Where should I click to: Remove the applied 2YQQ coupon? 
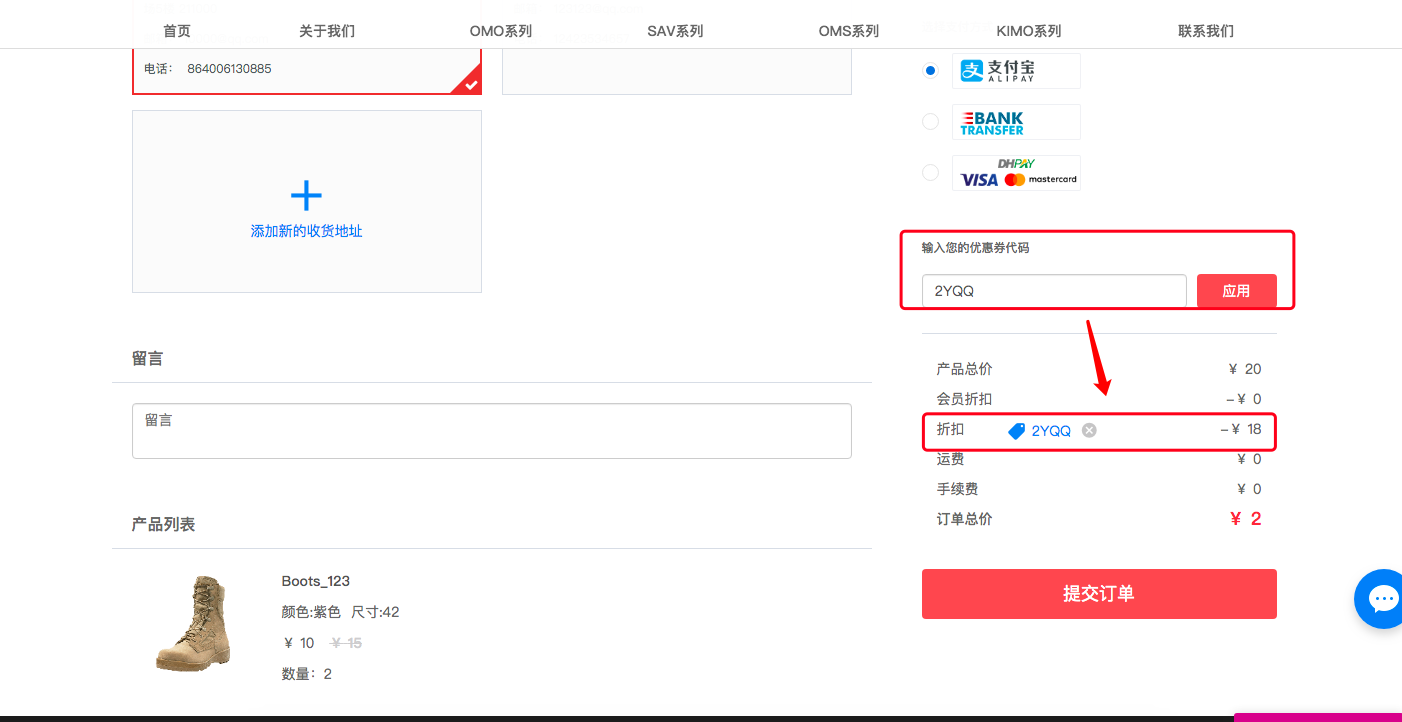tap(1089, 430)
